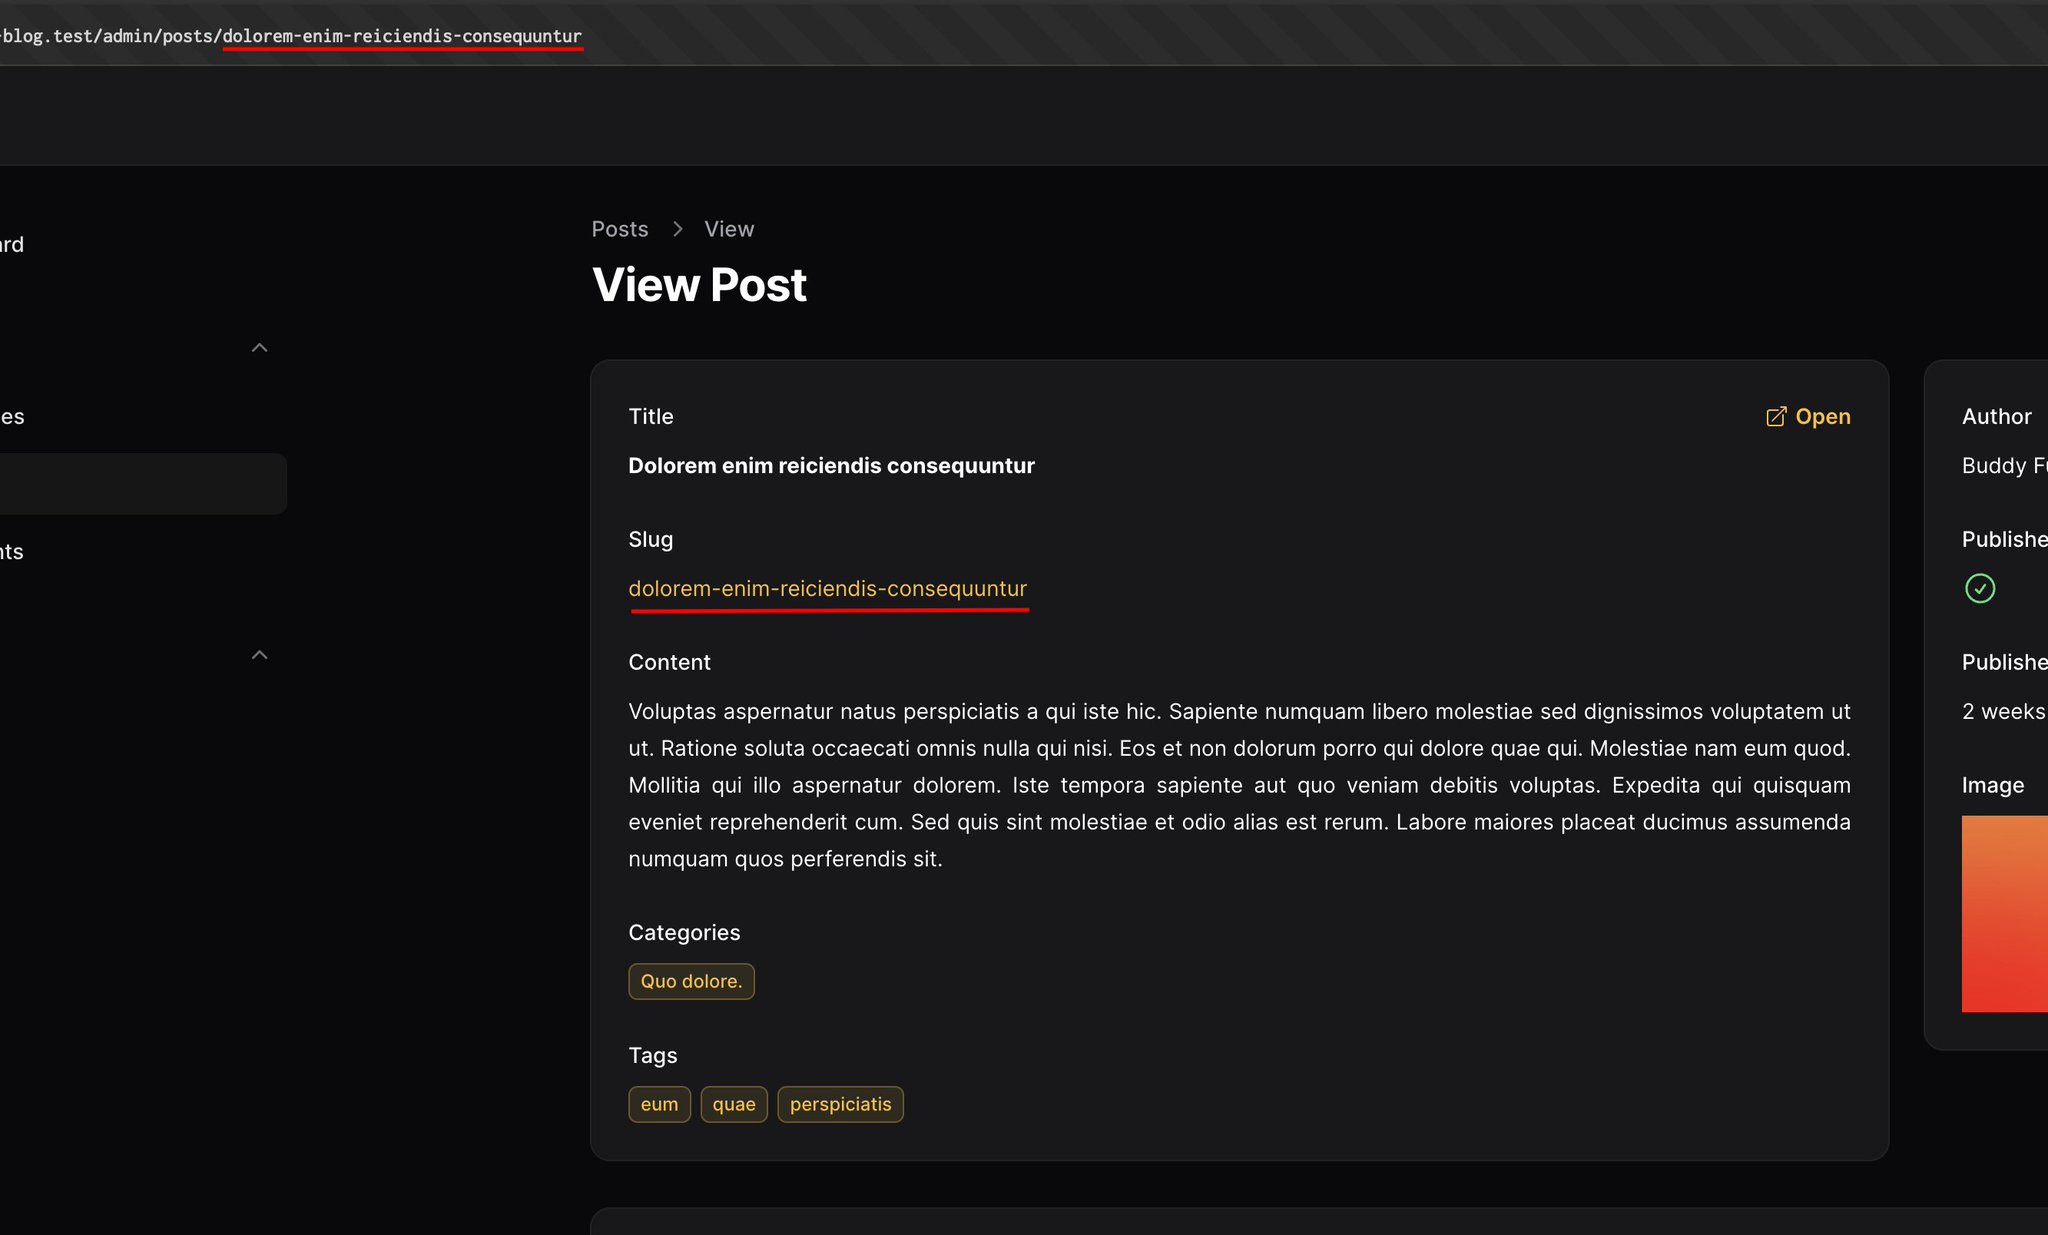Click the green Published checkmark icon
Screen dimensions: 2048x1235
pos(1979,588)
